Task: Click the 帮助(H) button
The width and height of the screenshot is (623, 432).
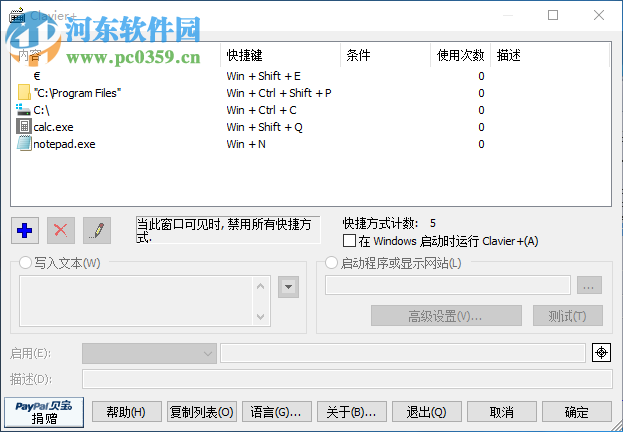Action: [x=127, y=412]
